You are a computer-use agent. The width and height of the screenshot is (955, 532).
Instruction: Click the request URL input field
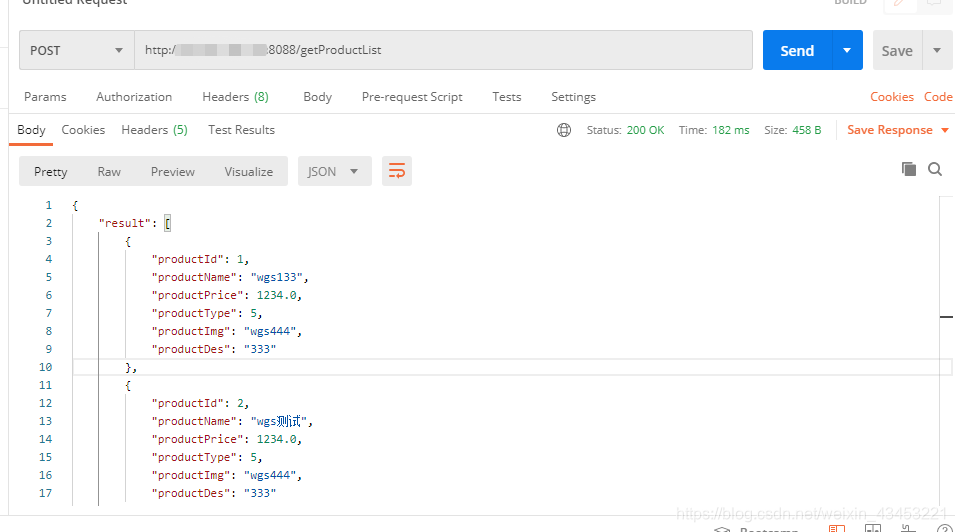pyautogui.click(x=443, y=50)
